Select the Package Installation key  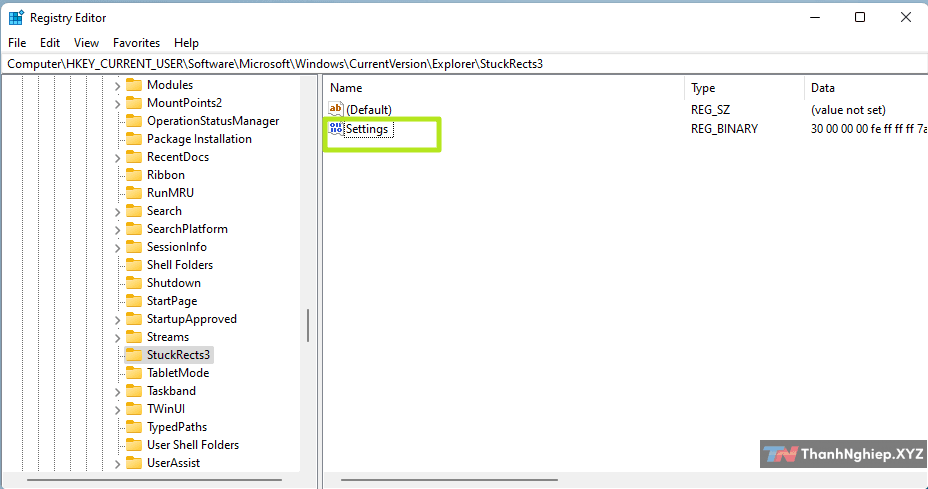click(199, 139)
